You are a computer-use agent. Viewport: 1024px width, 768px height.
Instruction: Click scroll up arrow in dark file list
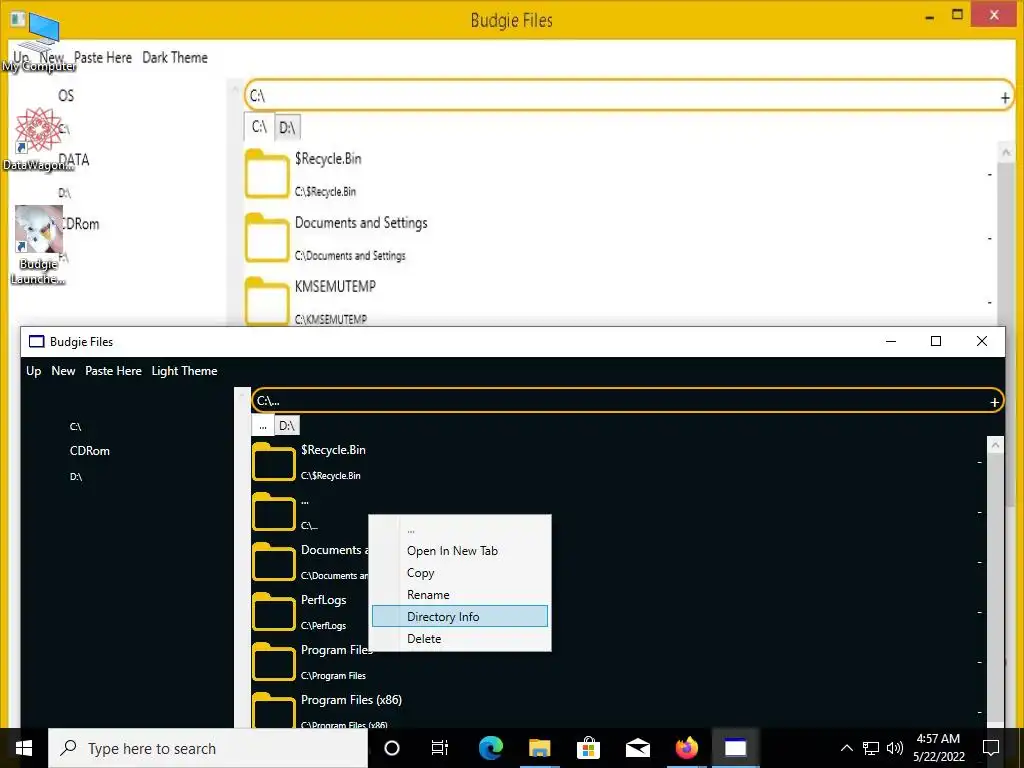[995, 445]
